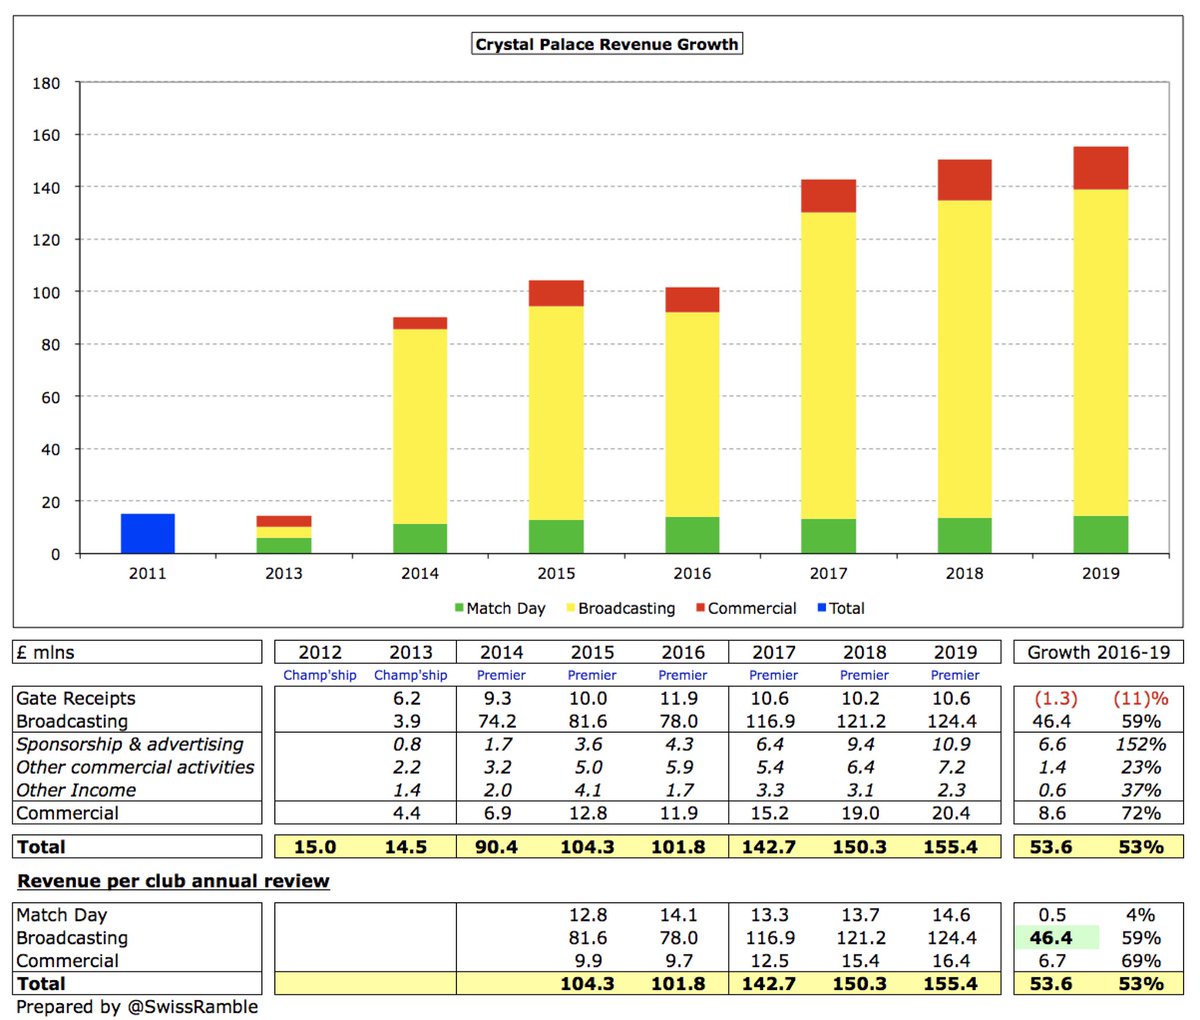Click the Champ'ship label under 2012
This screenshot has height=1020, width=1200.
(x=320, y=675)
